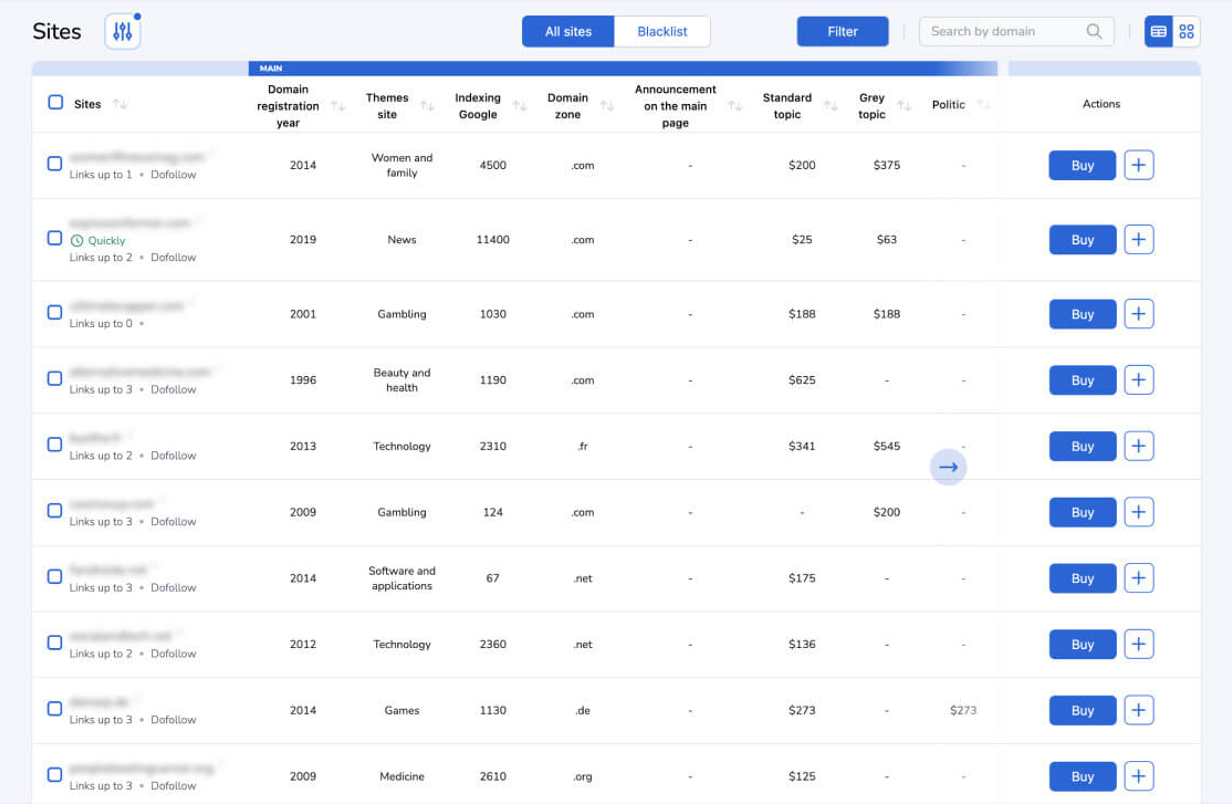Select the All sites tab
The width and height of the screenshot is (1232, 804).
(568, 31)
